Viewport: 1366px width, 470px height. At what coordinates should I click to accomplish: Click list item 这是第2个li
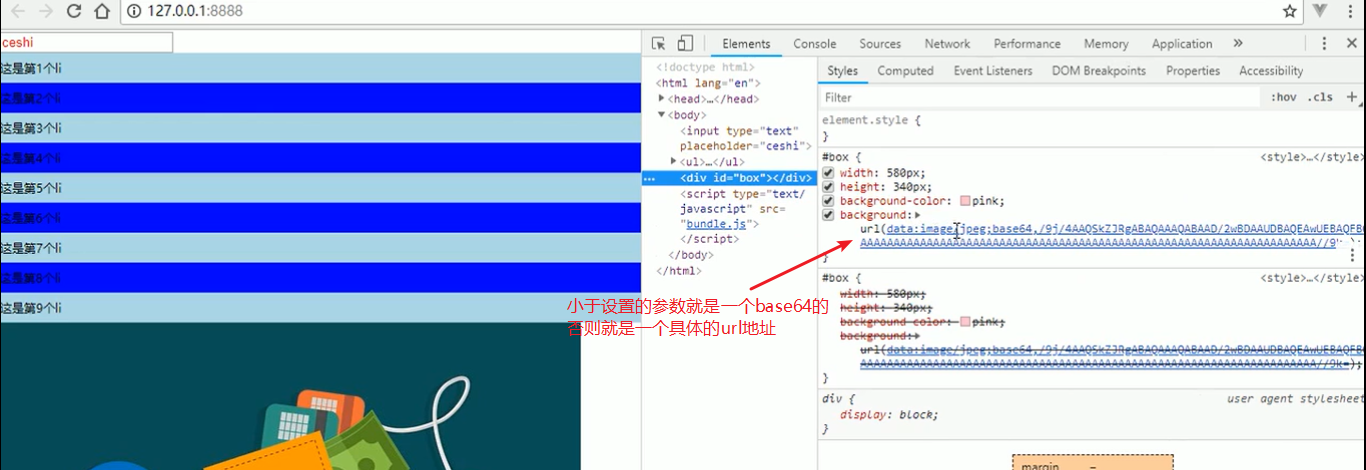click(320, 98)
